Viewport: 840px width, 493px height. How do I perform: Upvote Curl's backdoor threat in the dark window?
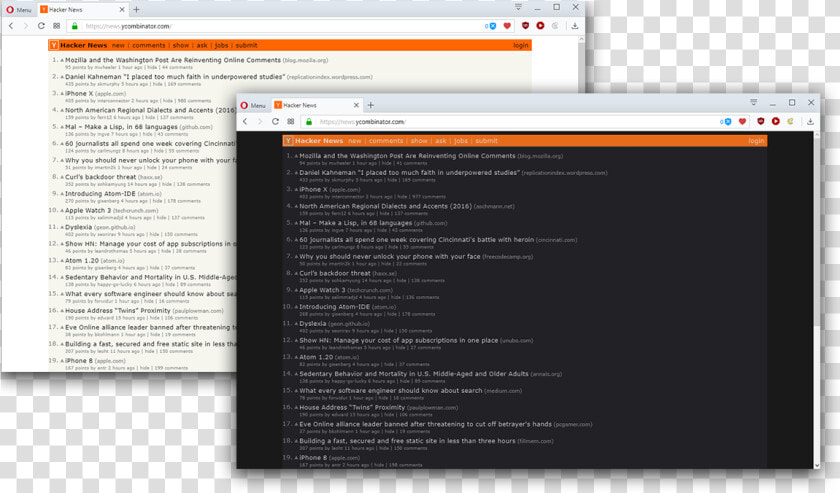click(x=296, y=274)
